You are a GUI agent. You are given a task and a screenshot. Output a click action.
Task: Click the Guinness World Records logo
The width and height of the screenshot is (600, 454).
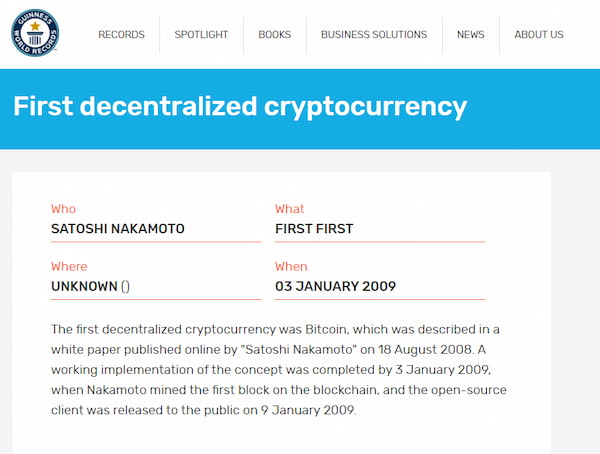click(x=35, y=33)
